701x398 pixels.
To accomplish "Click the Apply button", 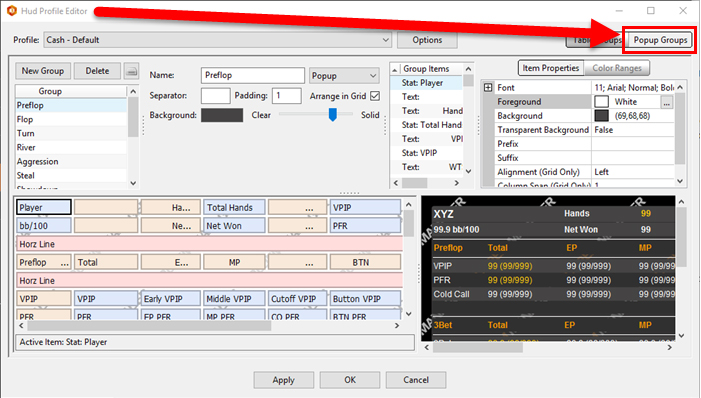I will [x=283, y=380].
